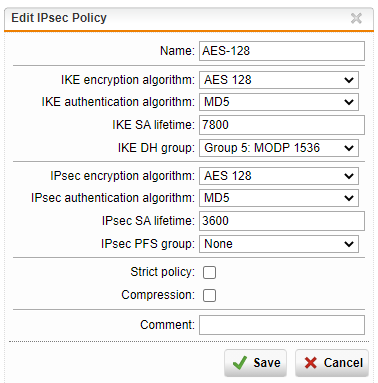Viewport: 378px width, 383px height.
Task: Expand the IPsec authentication algorithm dropdown
Action: coord(279,198)
